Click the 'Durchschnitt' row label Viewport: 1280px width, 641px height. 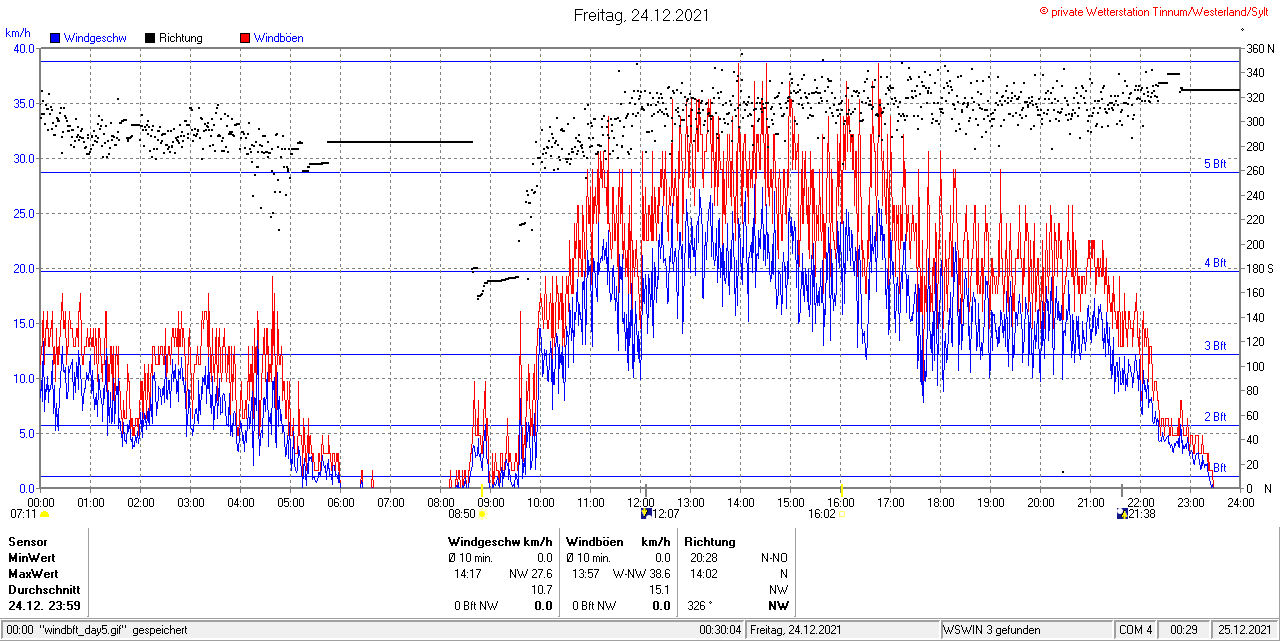[44, 590]
